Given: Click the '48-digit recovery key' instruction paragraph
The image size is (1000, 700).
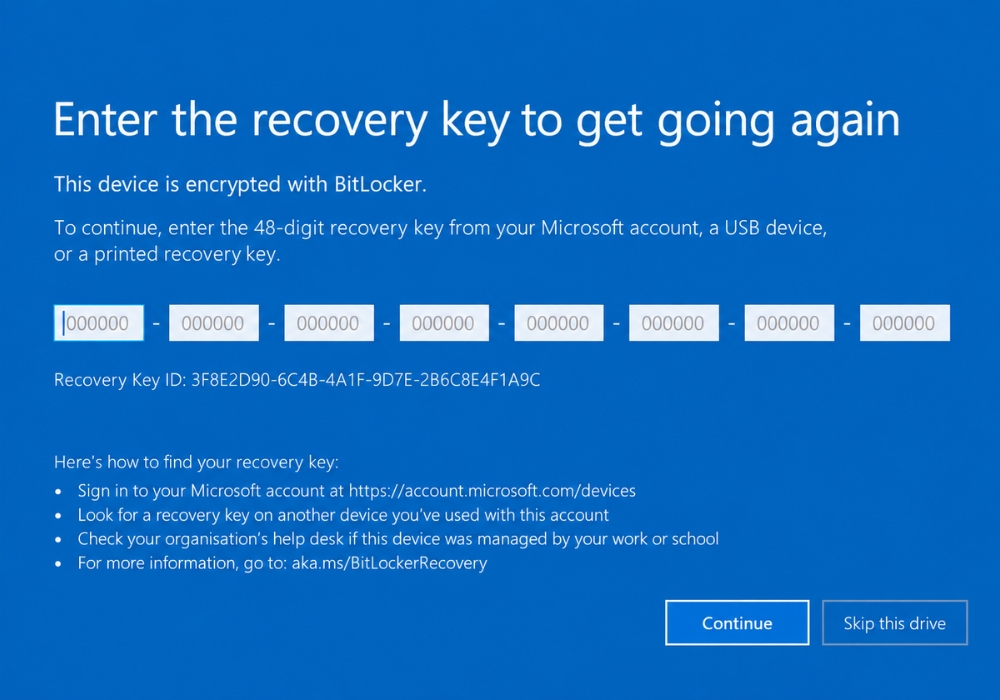Looking at the screenshot, I should [x=441, y=241].
